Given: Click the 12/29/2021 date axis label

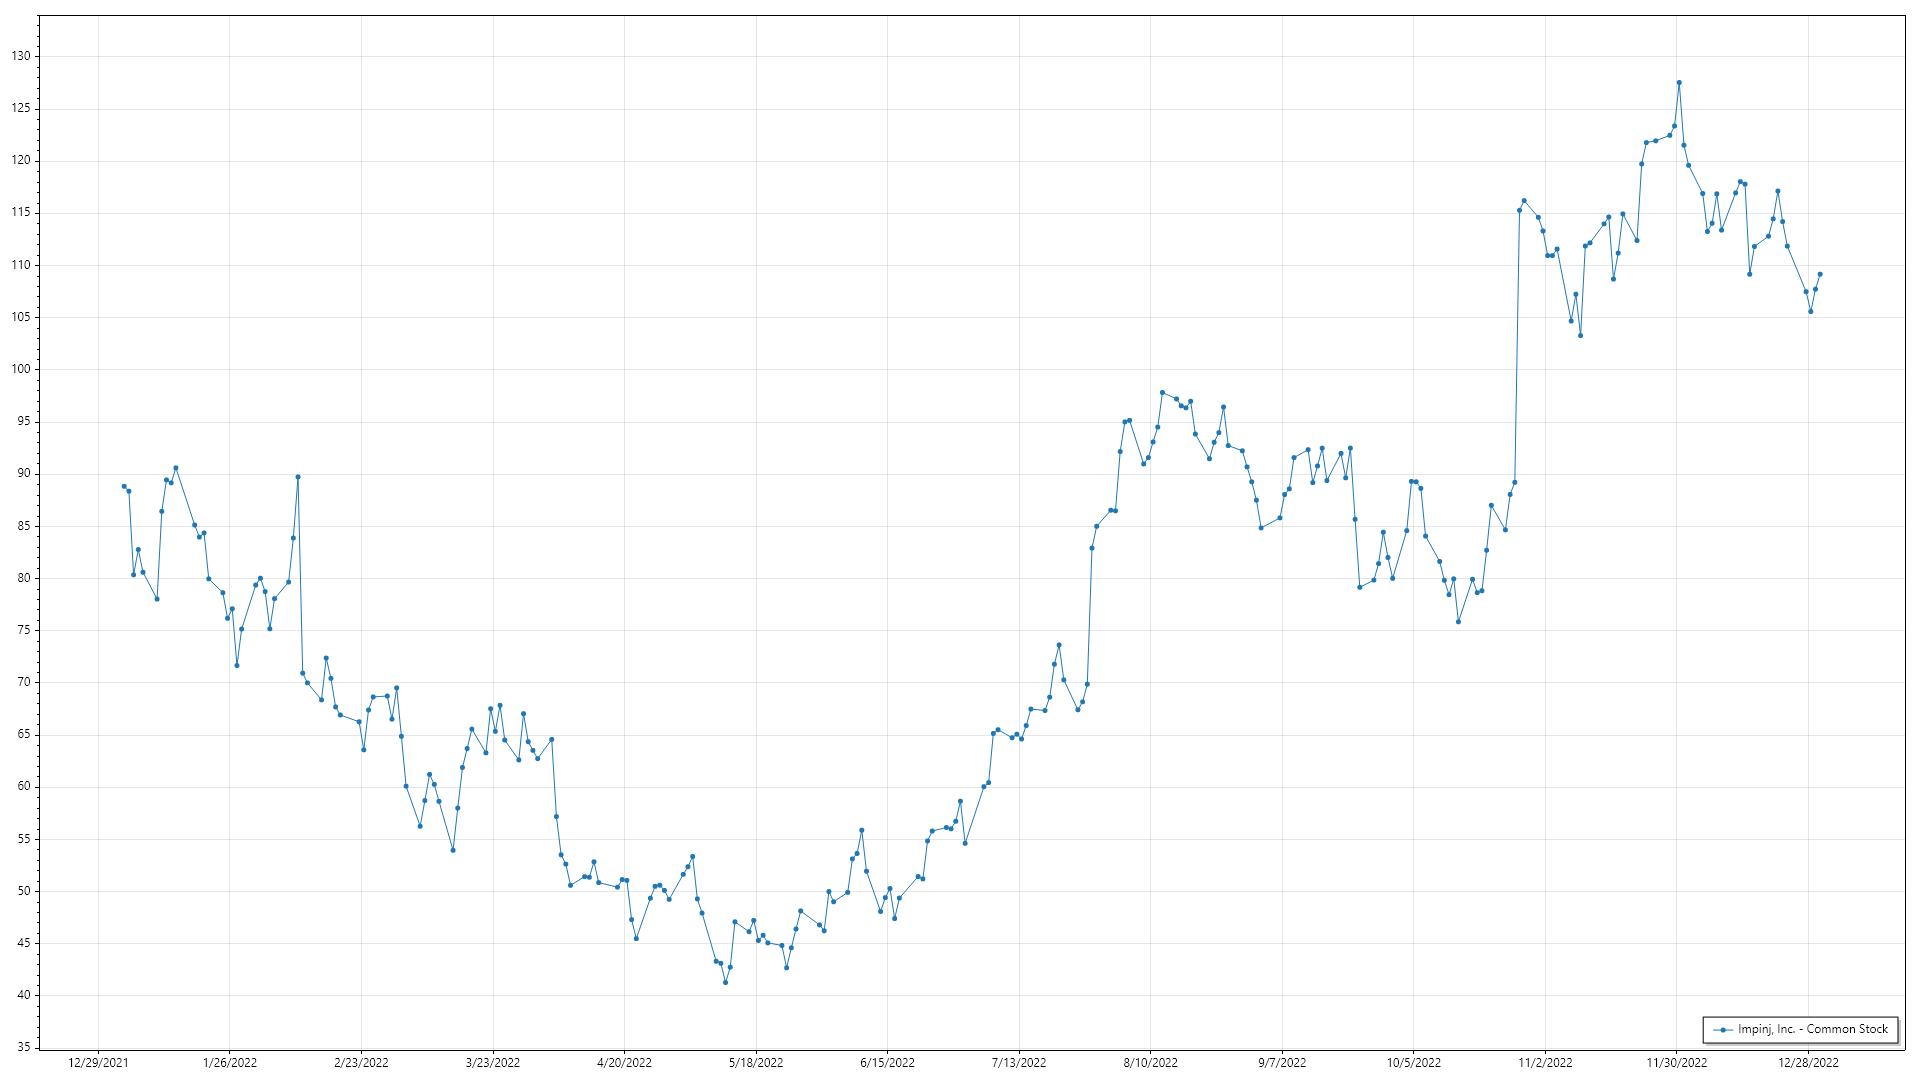Looking at the screenshot, I should 98,1063.
